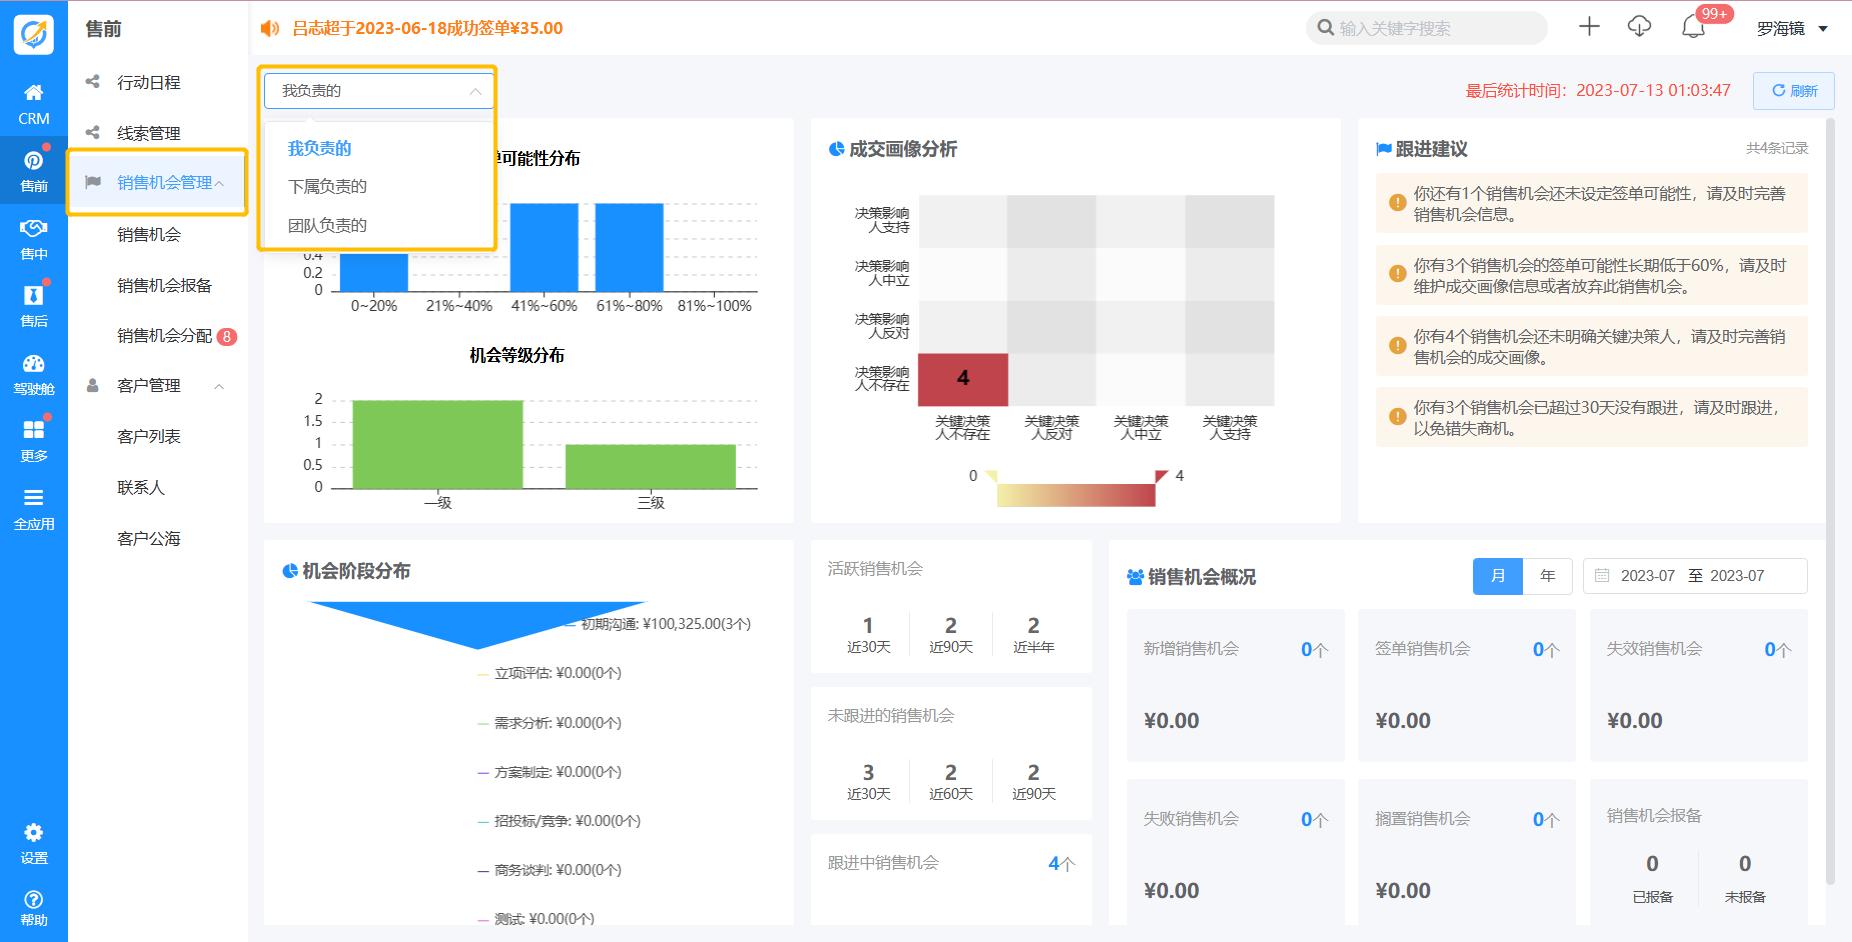Click the 吕志超 signing announcement text
This screenshot has width=1852, height=942.
427,28
